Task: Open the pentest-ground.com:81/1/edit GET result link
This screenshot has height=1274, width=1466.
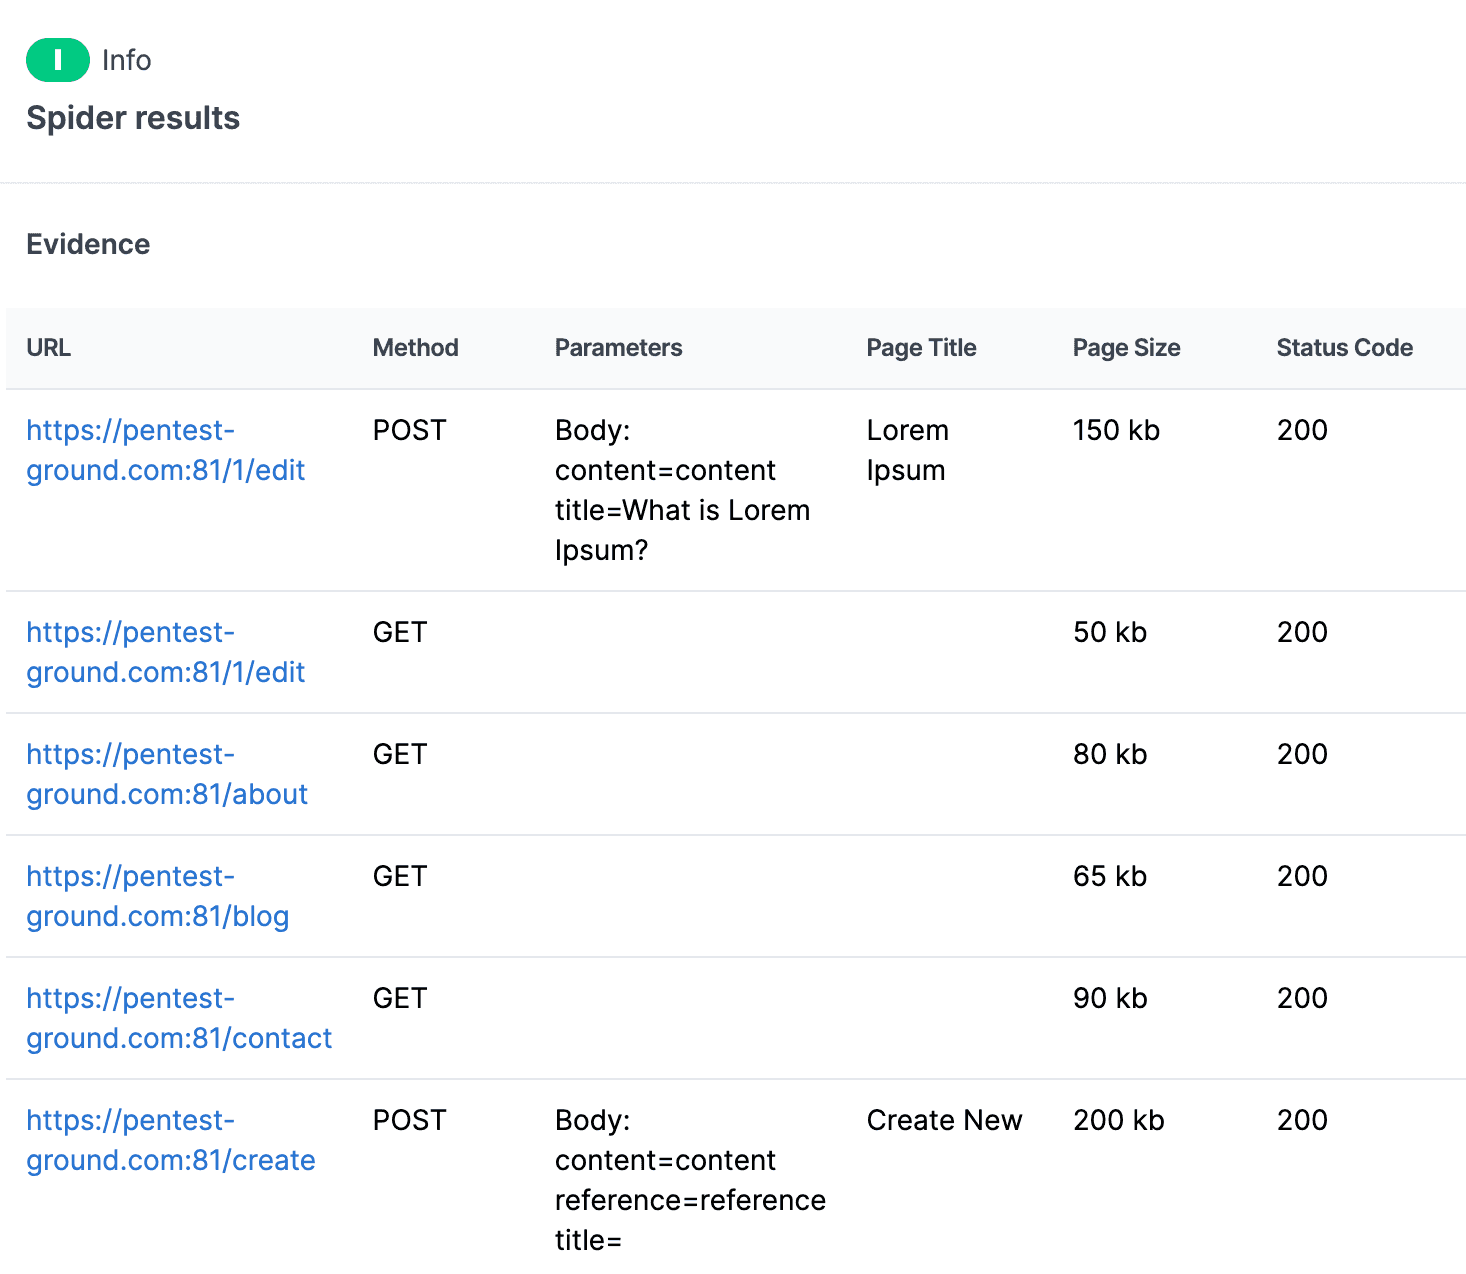Action: (165, 652)
